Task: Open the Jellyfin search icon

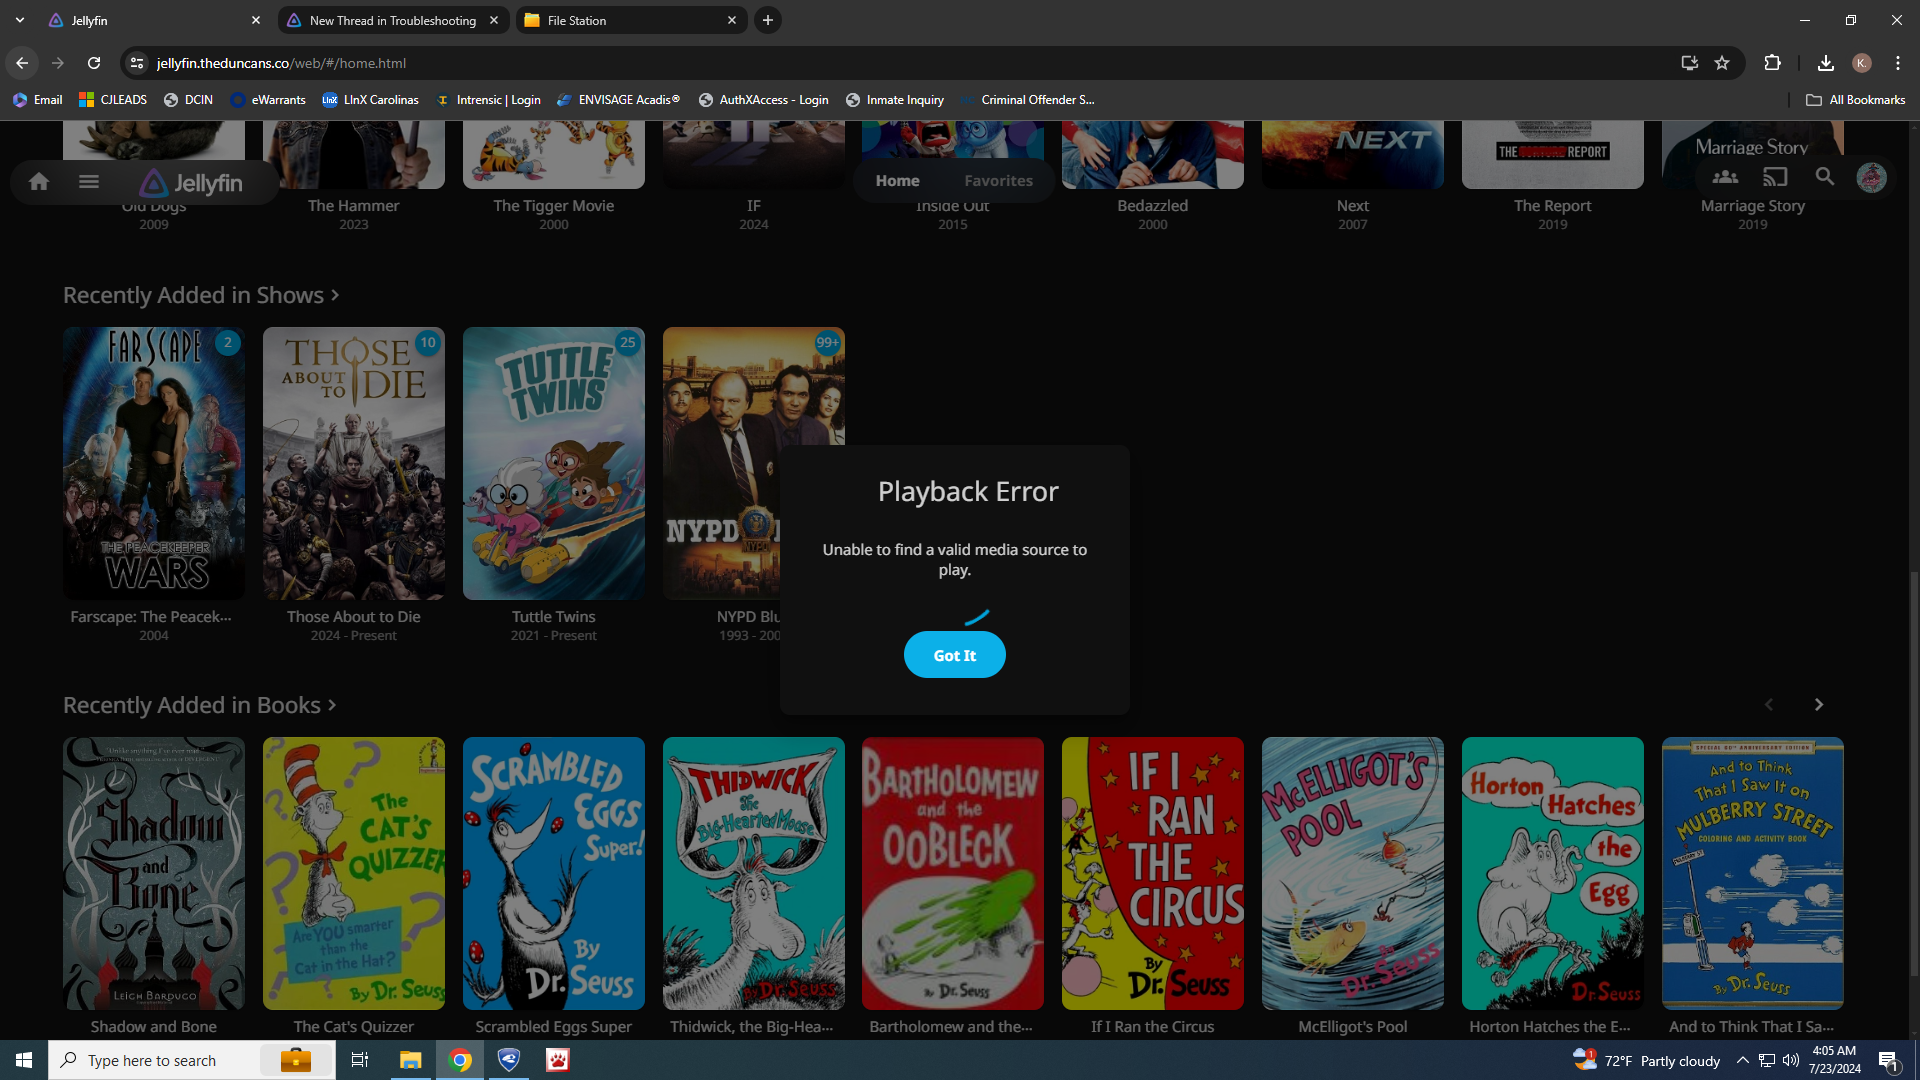Action: point(1825,178)
